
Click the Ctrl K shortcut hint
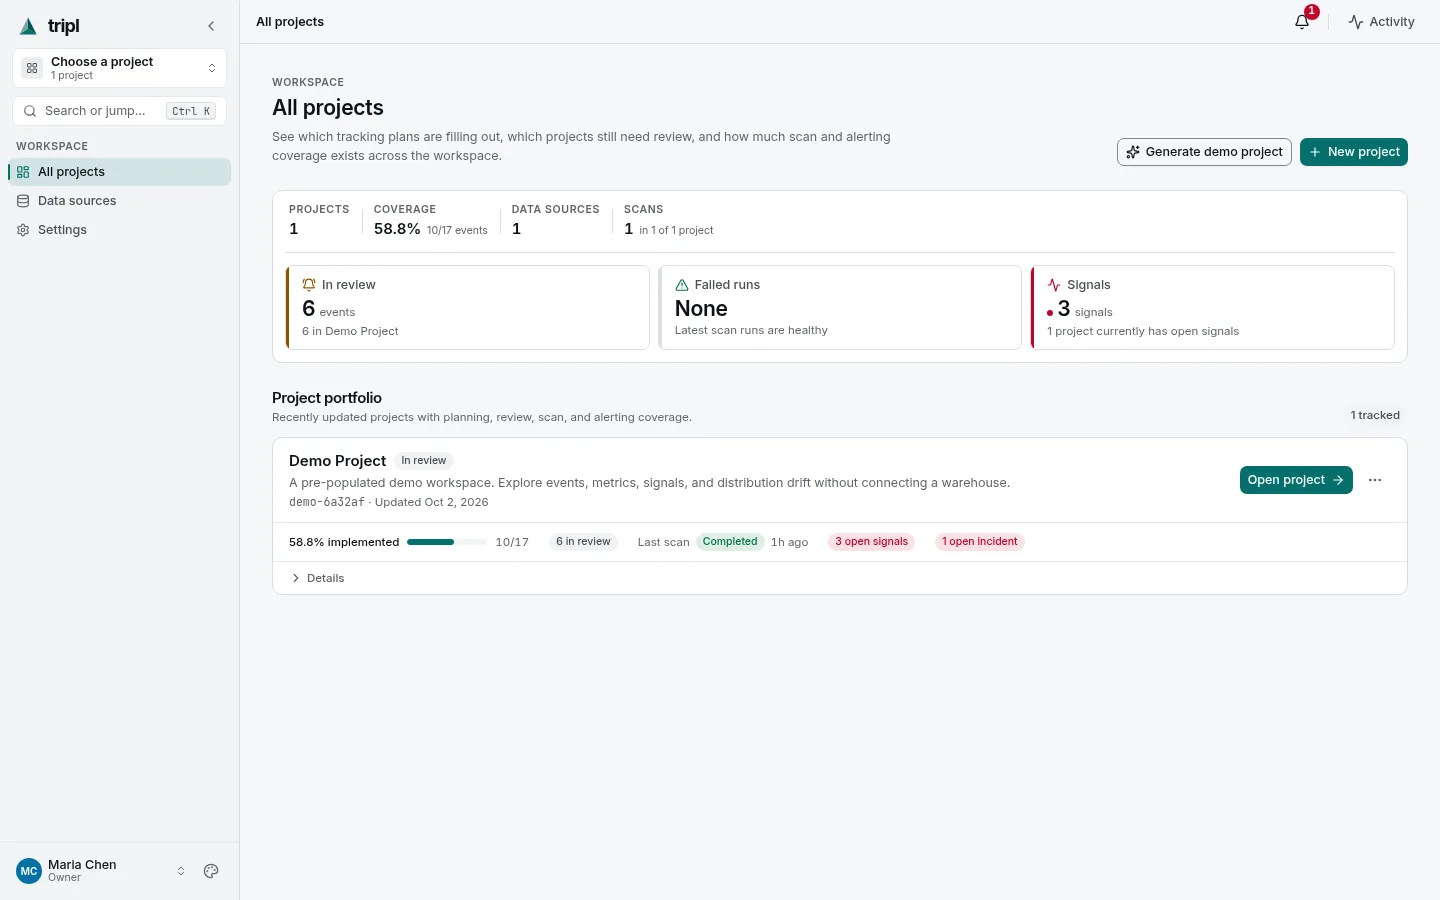[x=191, y=111]
